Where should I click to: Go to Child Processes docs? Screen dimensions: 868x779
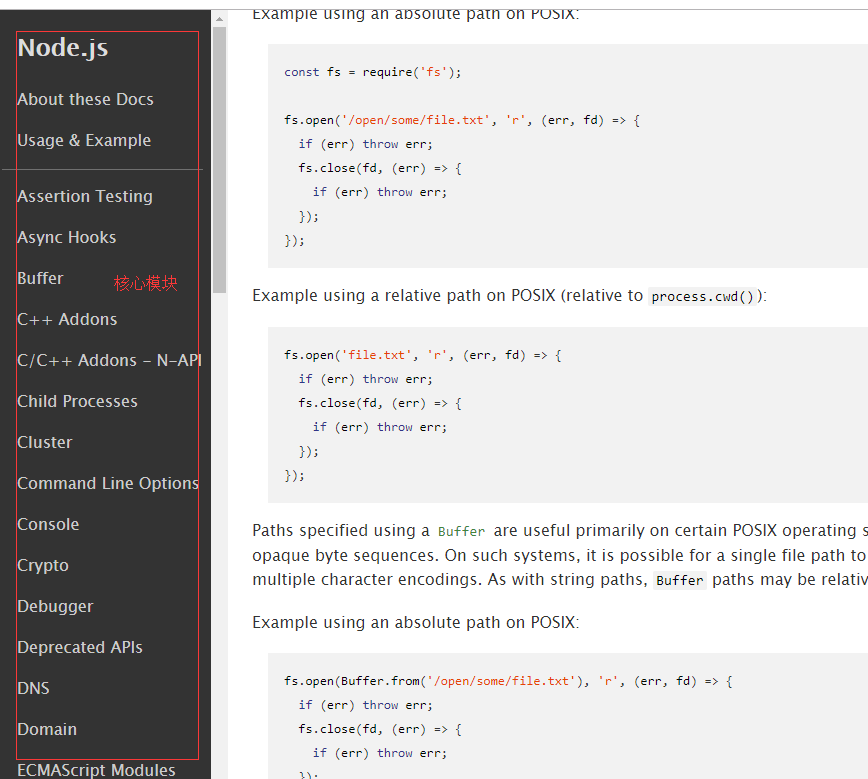[77, 401]
